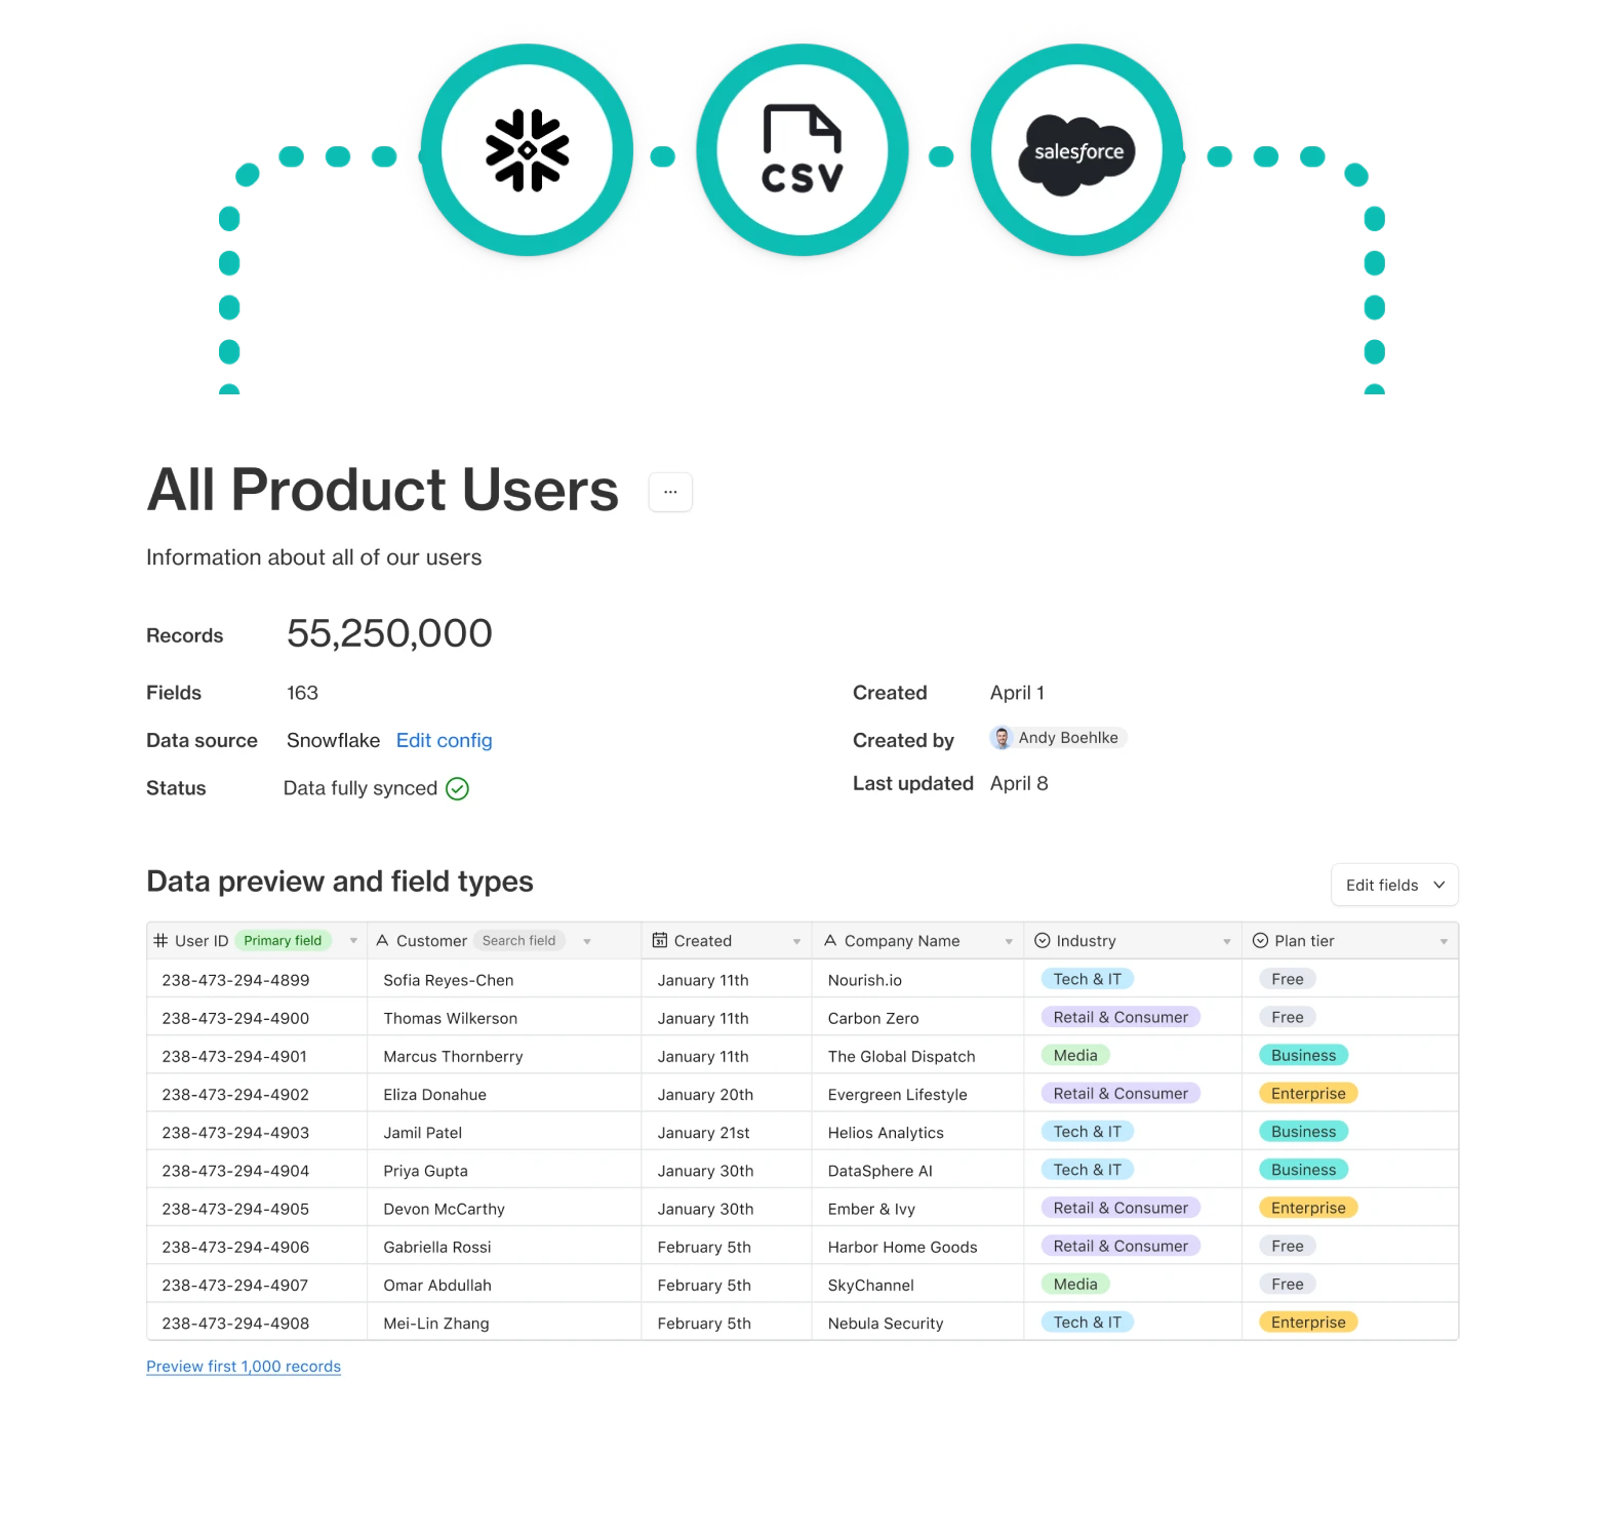Click Andy Boehlke's avatar picture

click(x=1001, y=738)
